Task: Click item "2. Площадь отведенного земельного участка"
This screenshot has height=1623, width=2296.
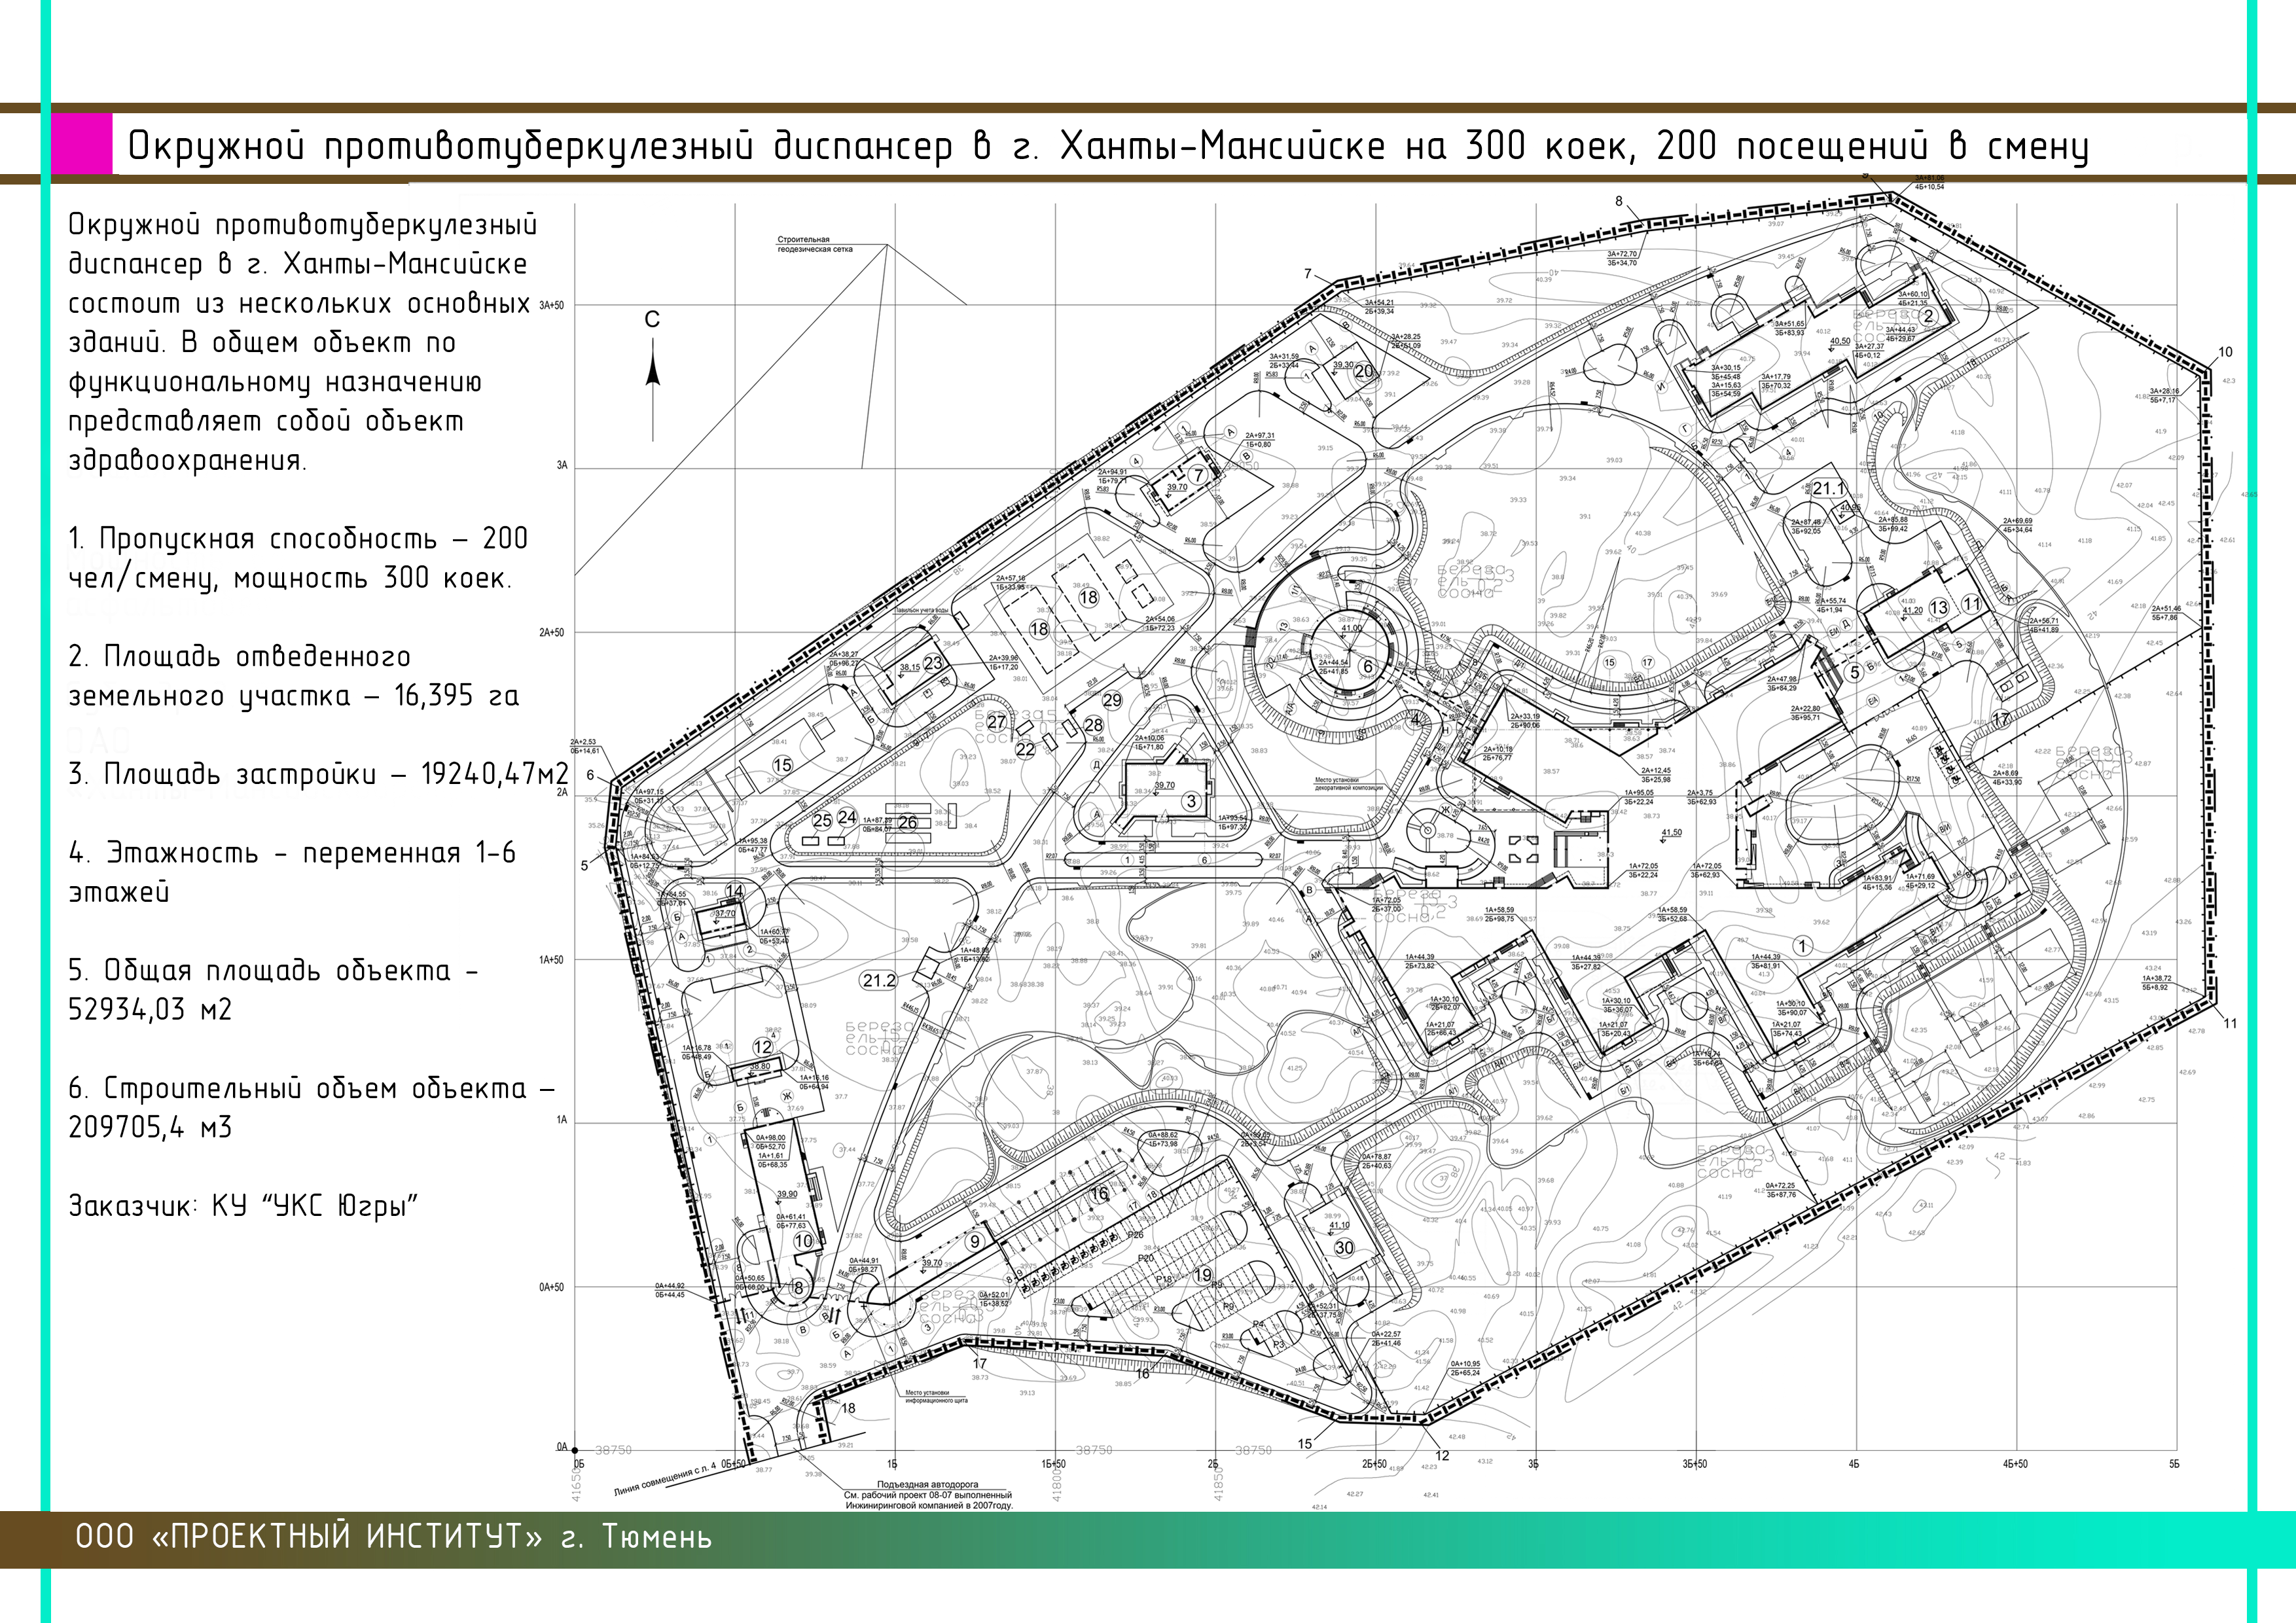Action: (x=294, y=676)
